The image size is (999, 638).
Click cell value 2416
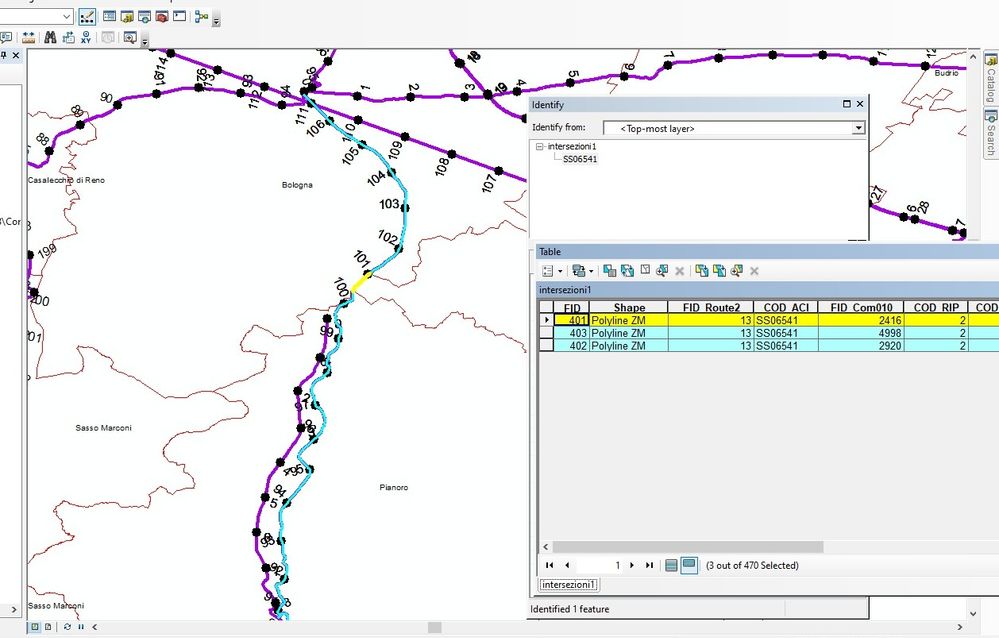click(x=861, y=320)
